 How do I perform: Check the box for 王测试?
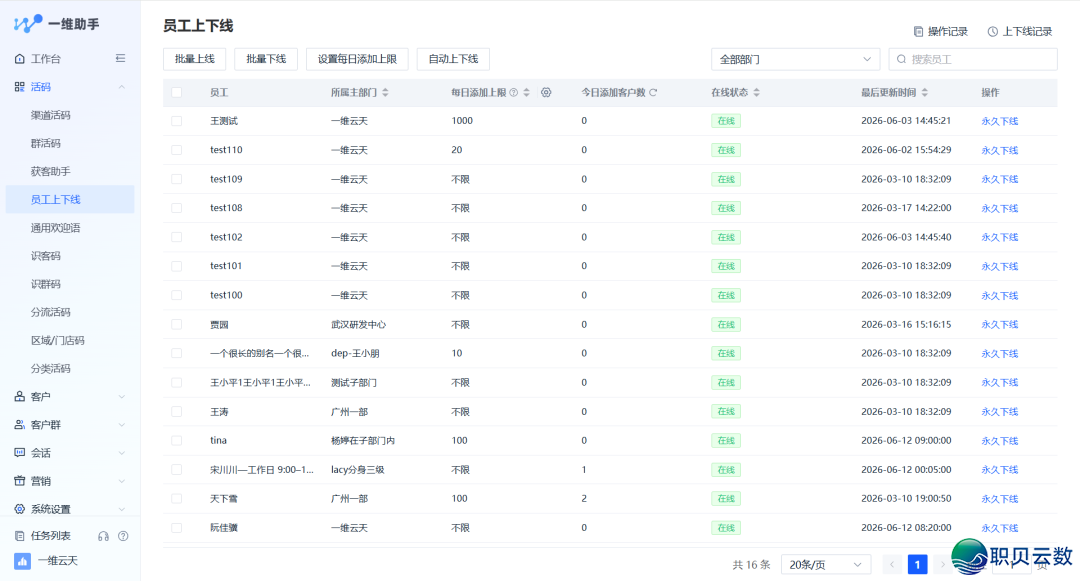177,121
